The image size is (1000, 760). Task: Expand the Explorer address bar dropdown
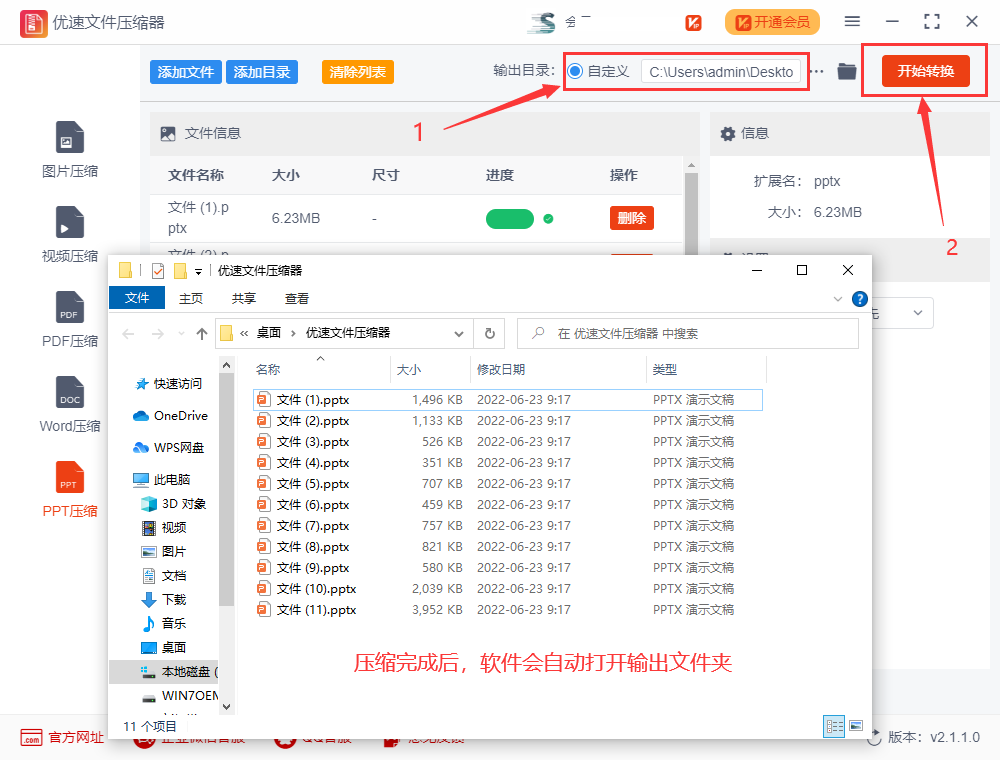click(459, 334)
